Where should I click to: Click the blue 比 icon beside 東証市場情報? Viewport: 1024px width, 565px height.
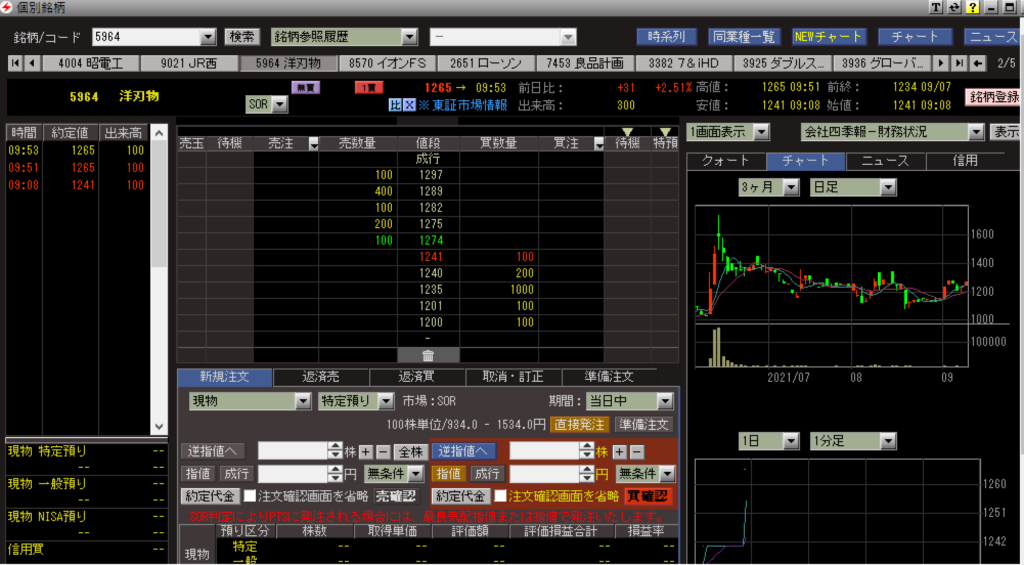[395, 105]
